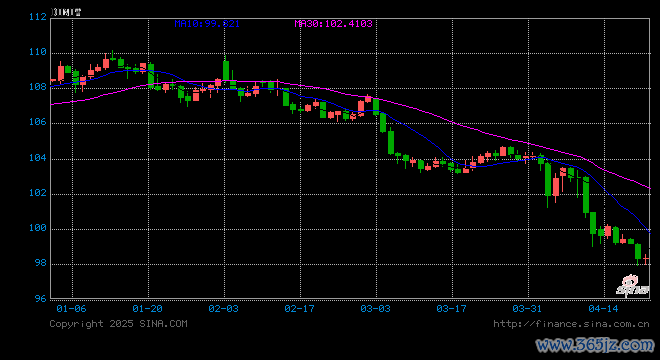
Task: Click the 03-03 date axis label
Action: (x=375, y=309)
